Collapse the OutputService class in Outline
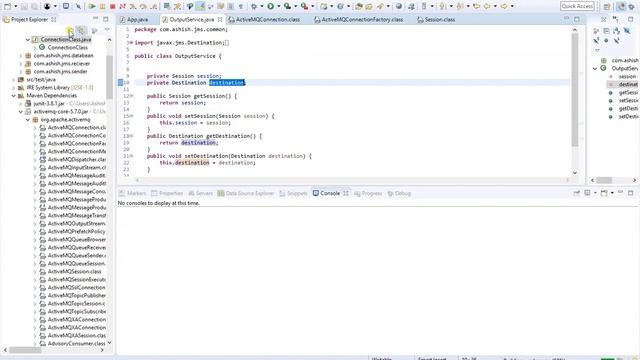 click(595, 69)
